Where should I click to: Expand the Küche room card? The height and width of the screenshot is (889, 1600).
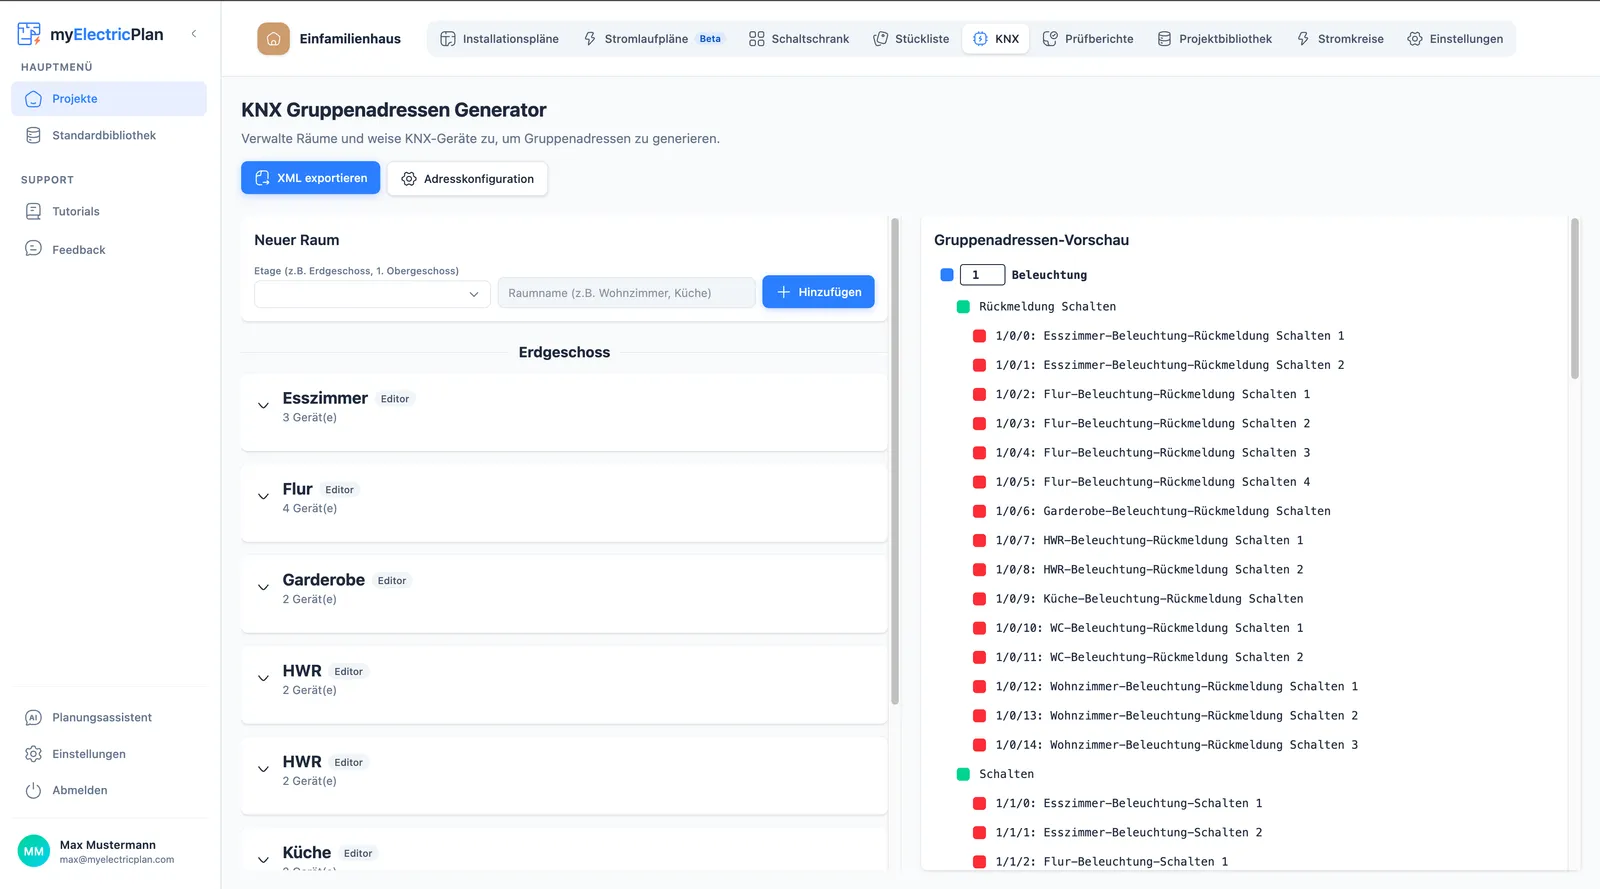click(263, 860)
